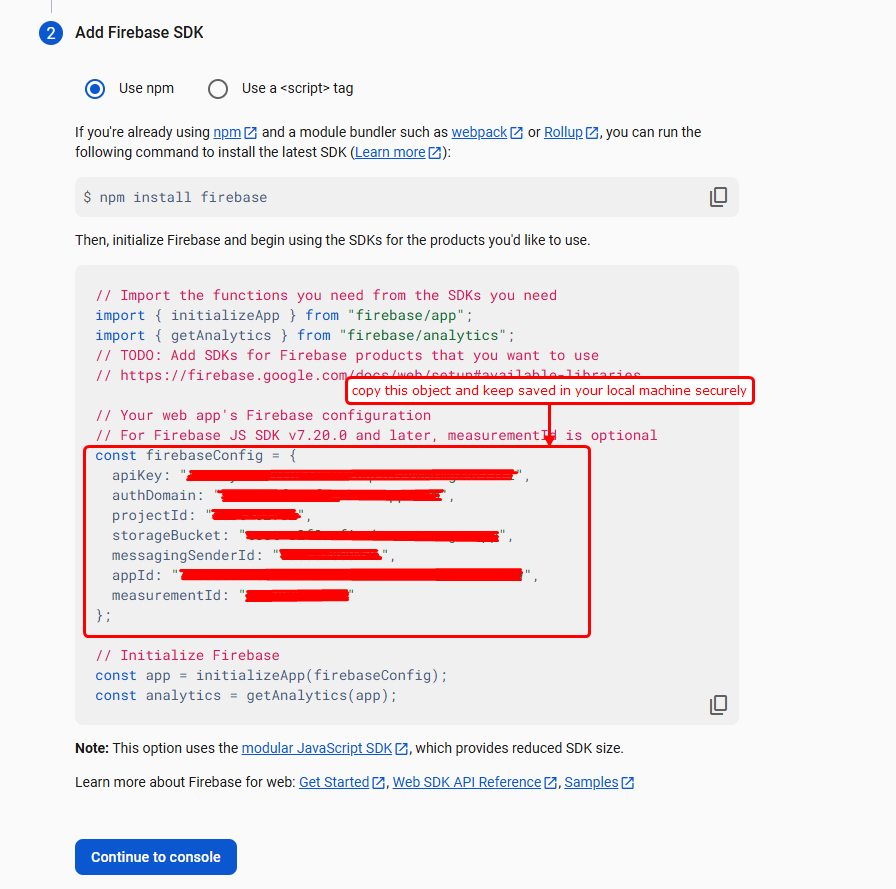Click the Add Firebase SDK heading

point(139,33)
